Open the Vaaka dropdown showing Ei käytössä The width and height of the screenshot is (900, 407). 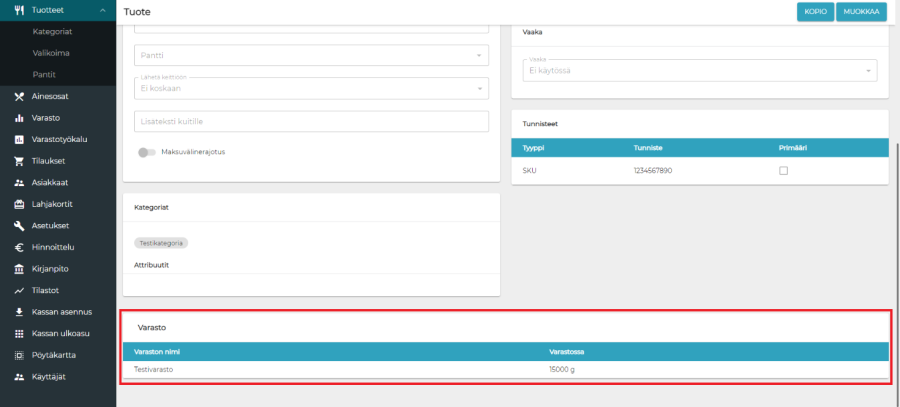tap(698, 70)
